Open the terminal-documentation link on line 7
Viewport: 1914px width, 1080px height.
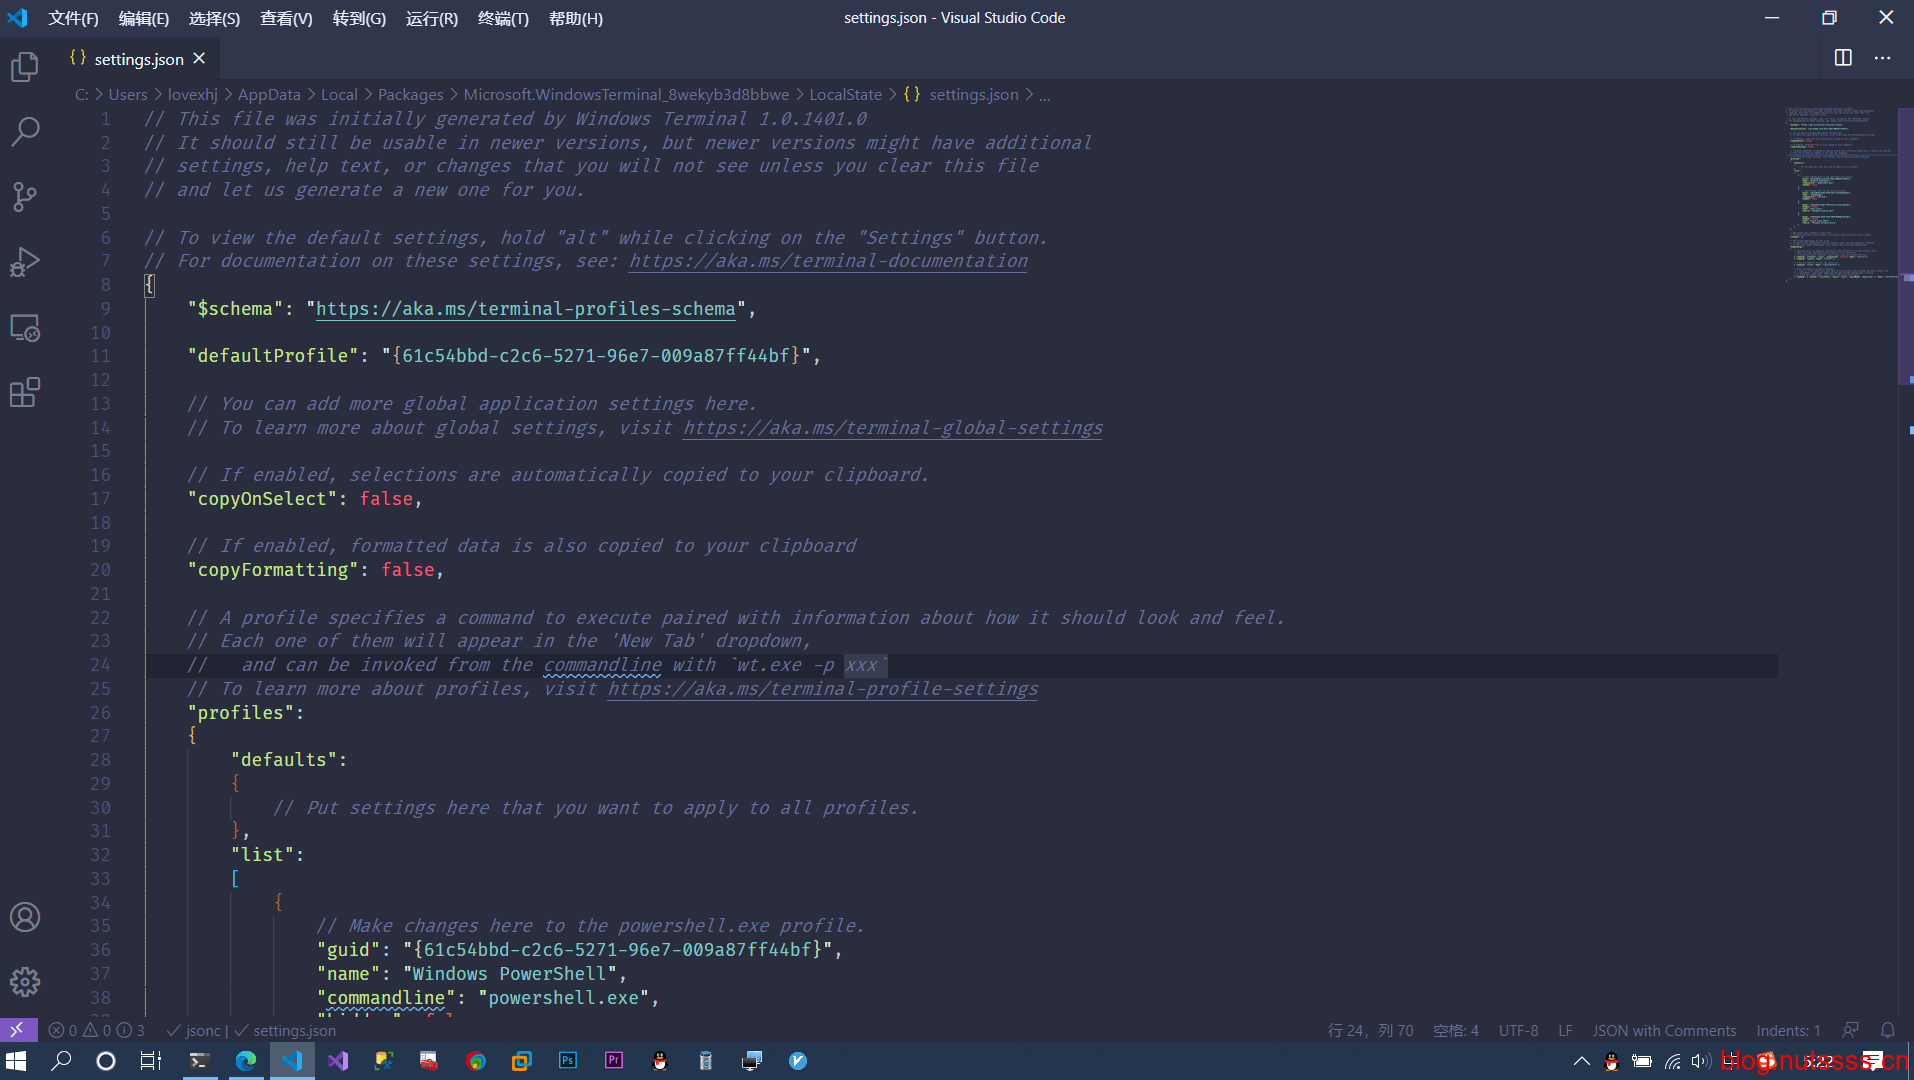click(x=828, y=261)
